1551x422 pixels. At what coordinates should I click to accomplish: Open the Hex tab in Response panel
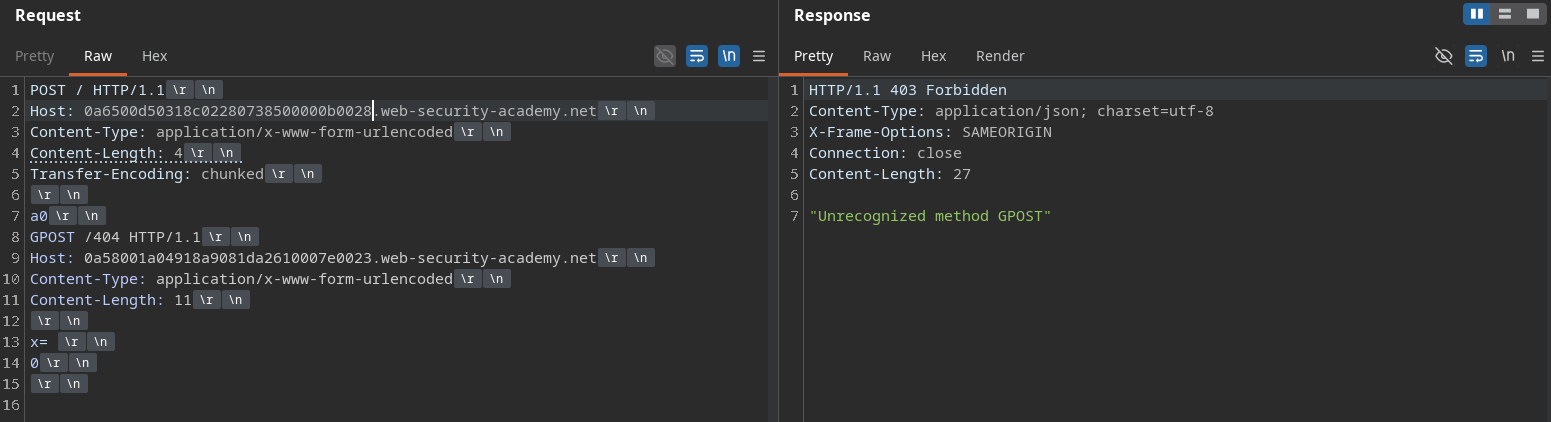[x=934, y=56]
